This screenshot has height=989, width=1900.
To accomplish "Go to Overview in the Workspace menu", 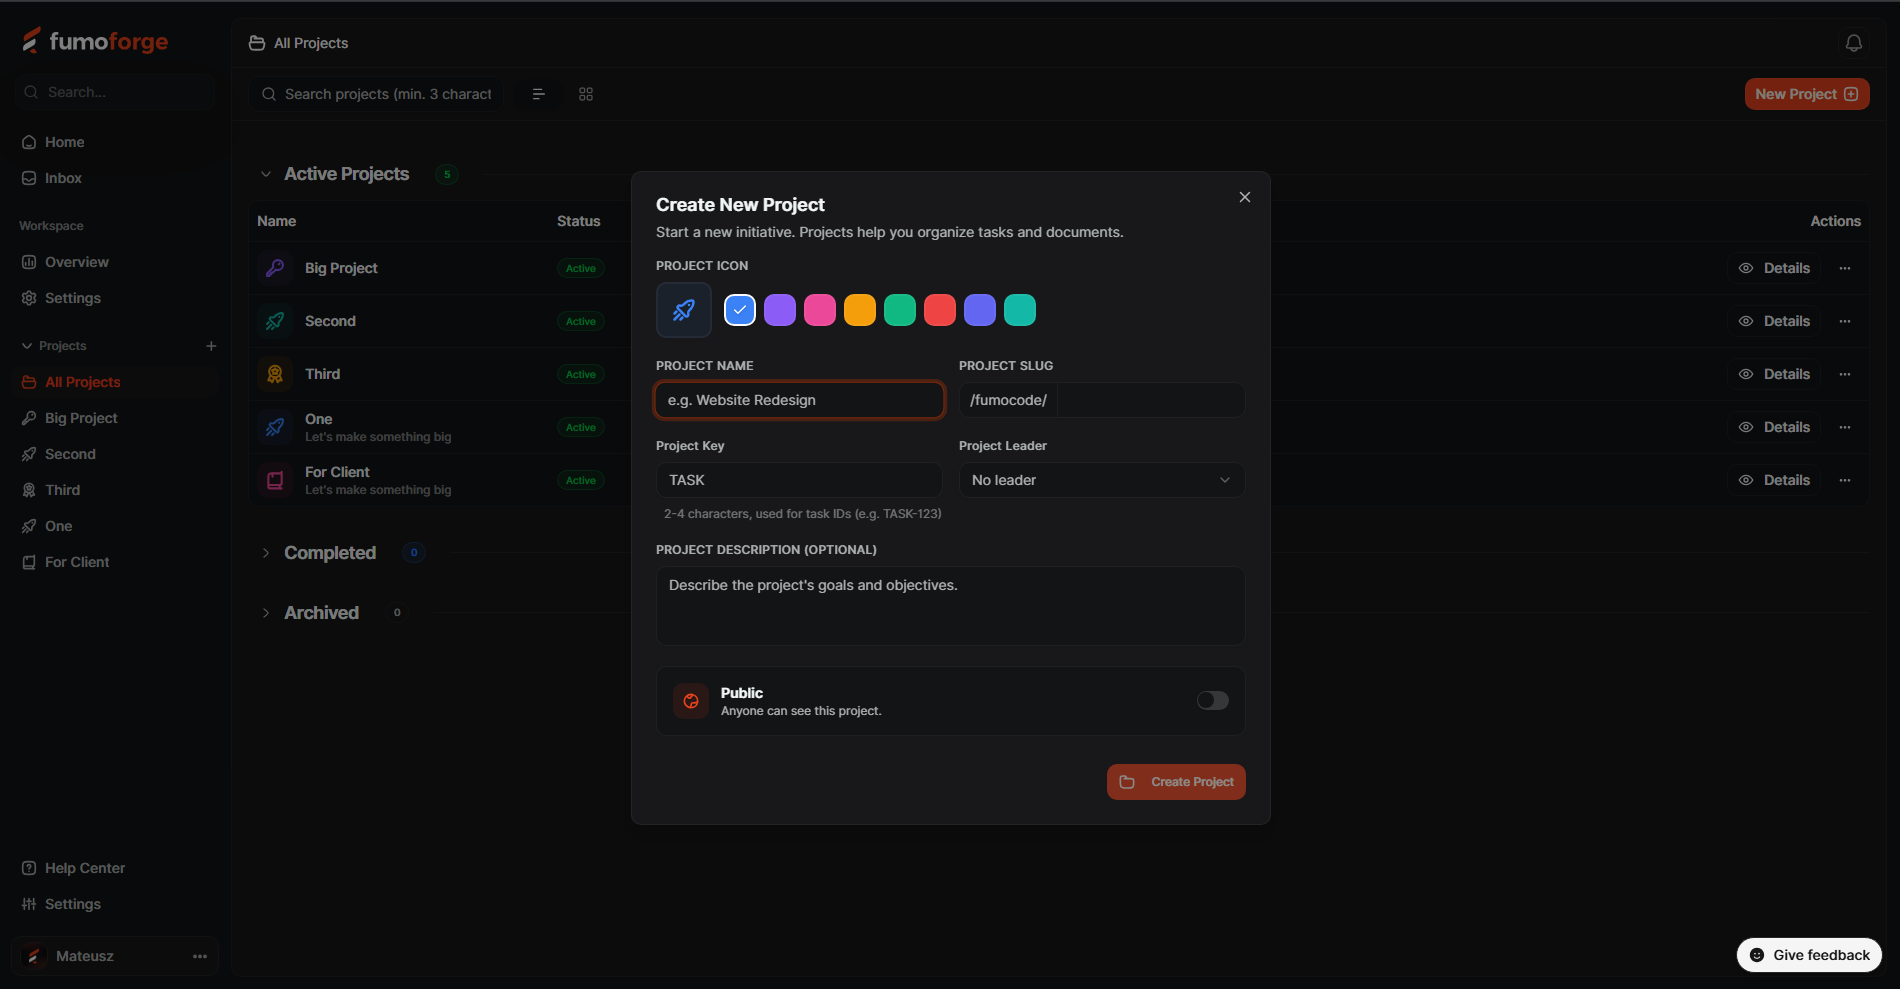I will [x=76, y=262].
